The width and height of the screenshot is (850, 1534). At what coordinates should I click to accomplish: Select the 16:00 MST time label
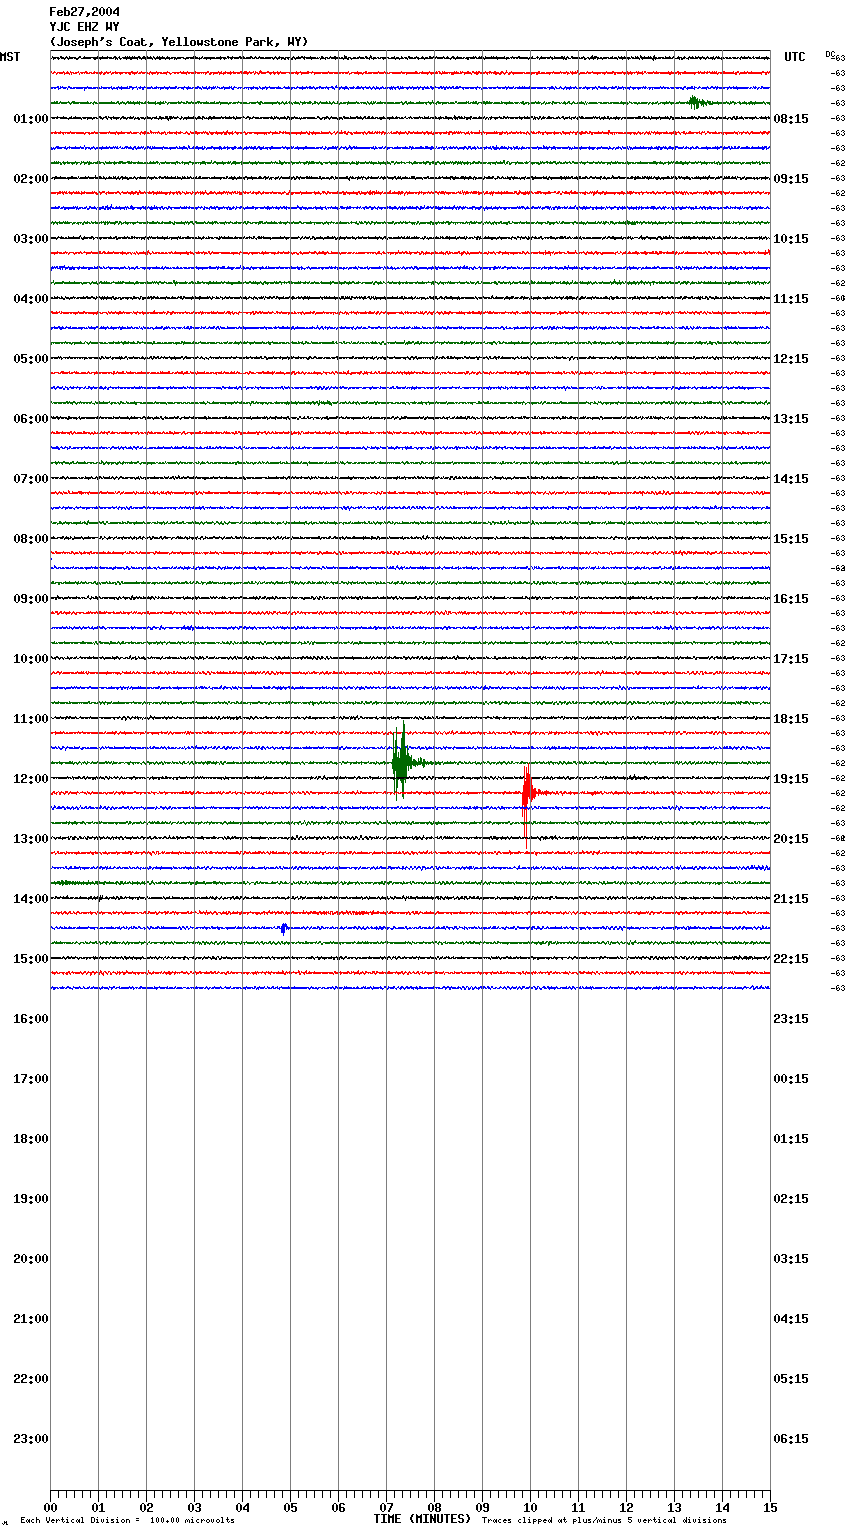pos(31,1019)
